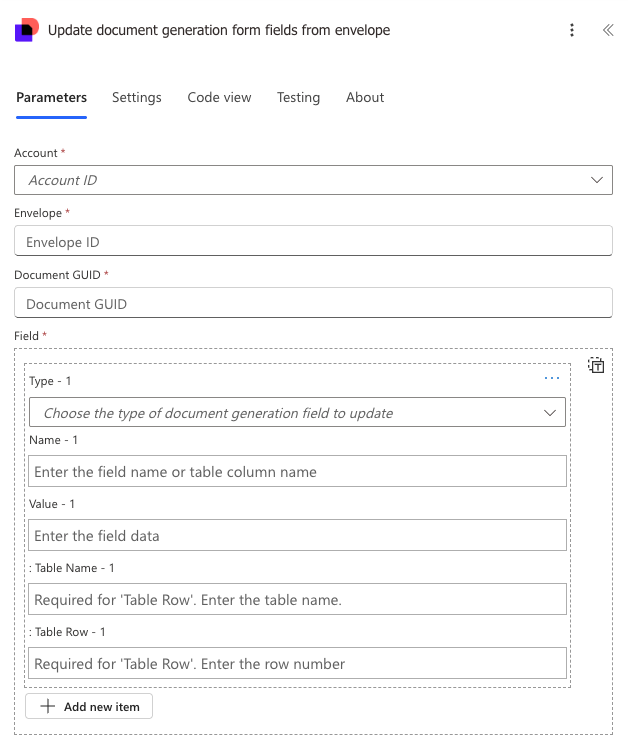Select the Parameters tab

click(x=52, y=97)
